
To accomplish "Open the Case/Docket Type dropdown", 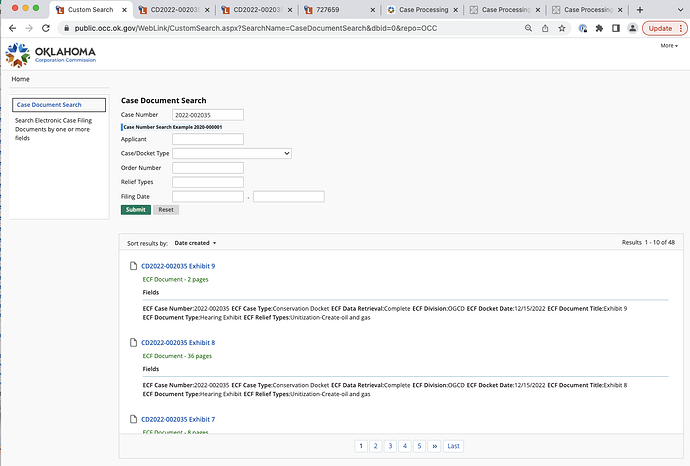I will [232, 153].
